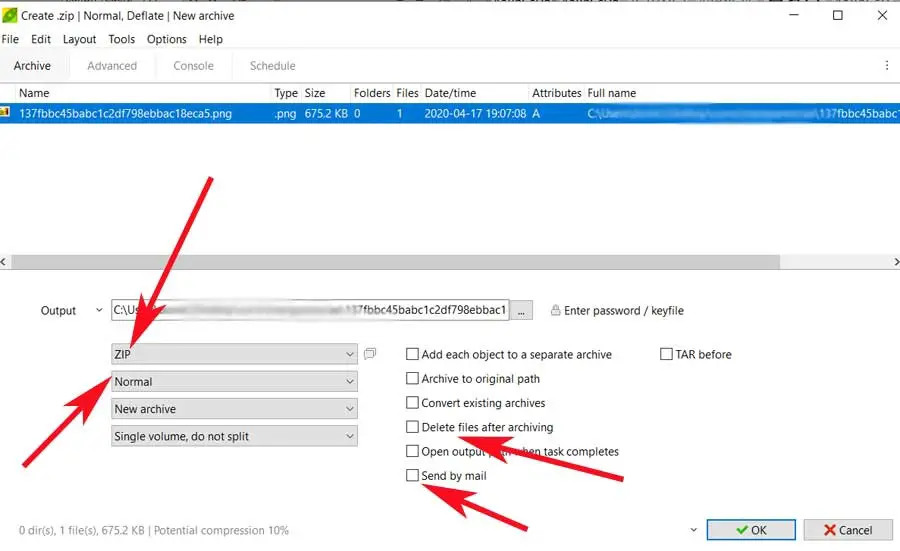This screenshot has width=900, height=551.
Task: Sort by the Full name column header
Action: click(611, 93)
